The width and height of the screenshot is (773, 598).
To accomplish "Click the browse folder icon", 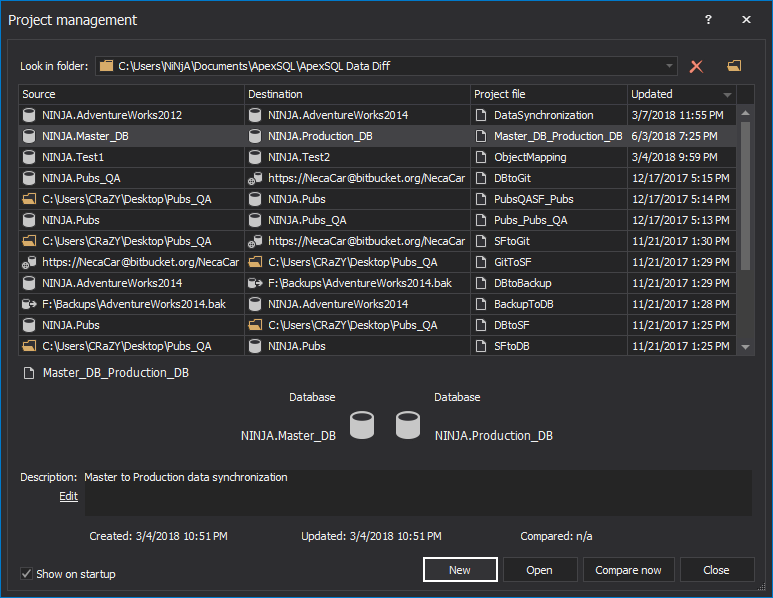I will 735,66.
